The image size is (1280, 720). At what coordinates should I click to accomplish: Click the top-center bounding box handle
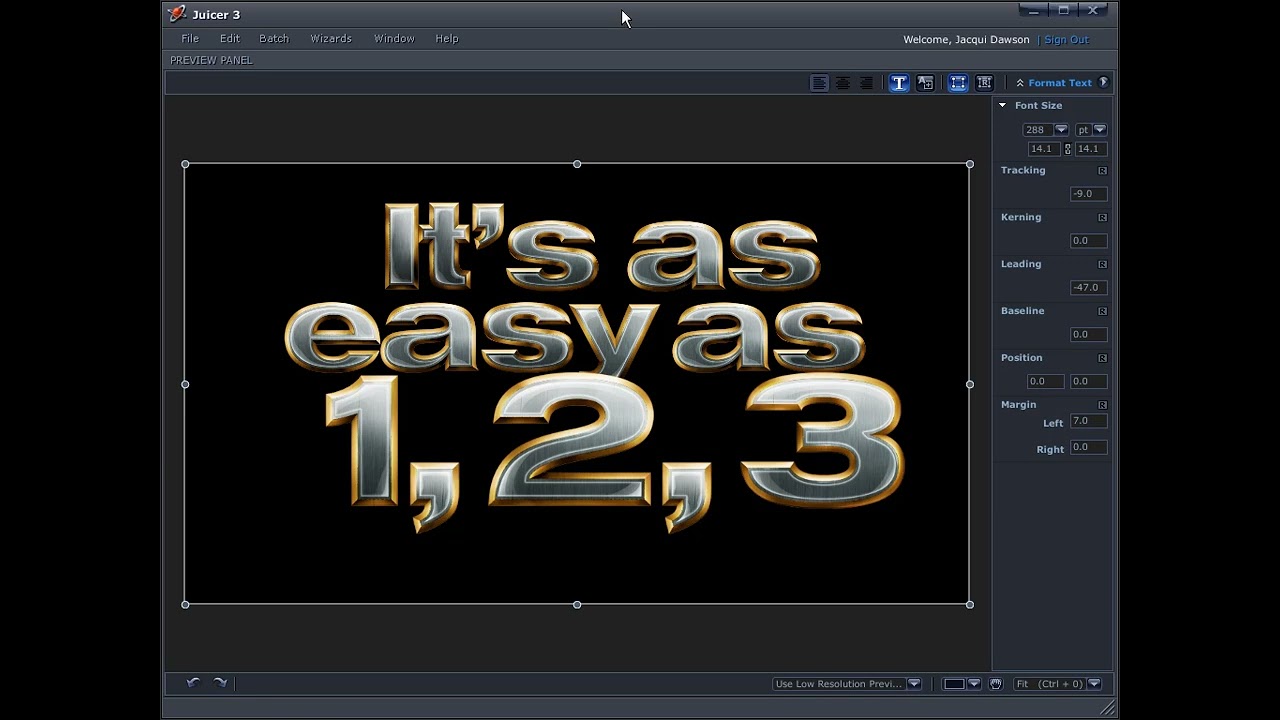pos(577,164)
